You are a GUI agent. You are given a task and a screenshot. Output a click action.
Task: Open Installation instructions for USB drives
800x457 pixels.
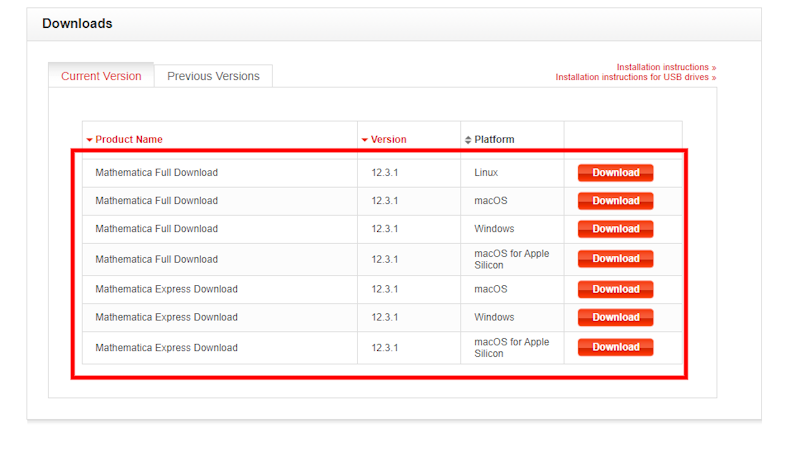635,77
